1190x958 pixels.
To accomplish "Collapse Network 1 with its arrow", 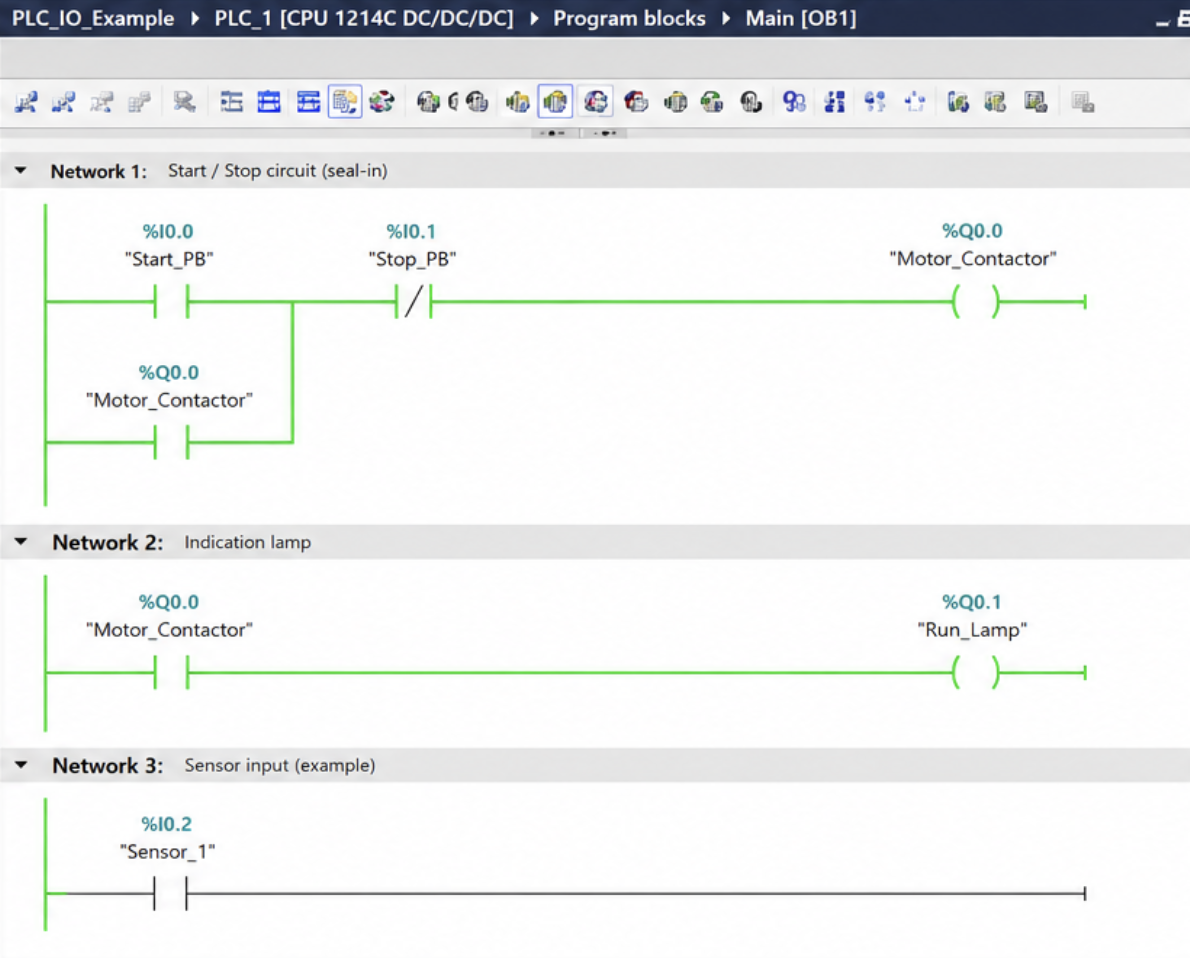I will tap(20, 171).
